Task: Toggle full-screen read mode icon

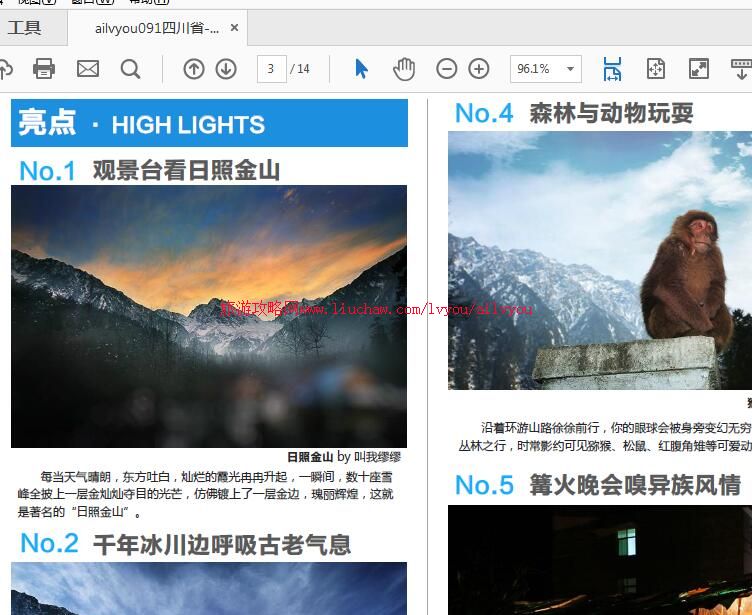Action: [x=699, y=68]
